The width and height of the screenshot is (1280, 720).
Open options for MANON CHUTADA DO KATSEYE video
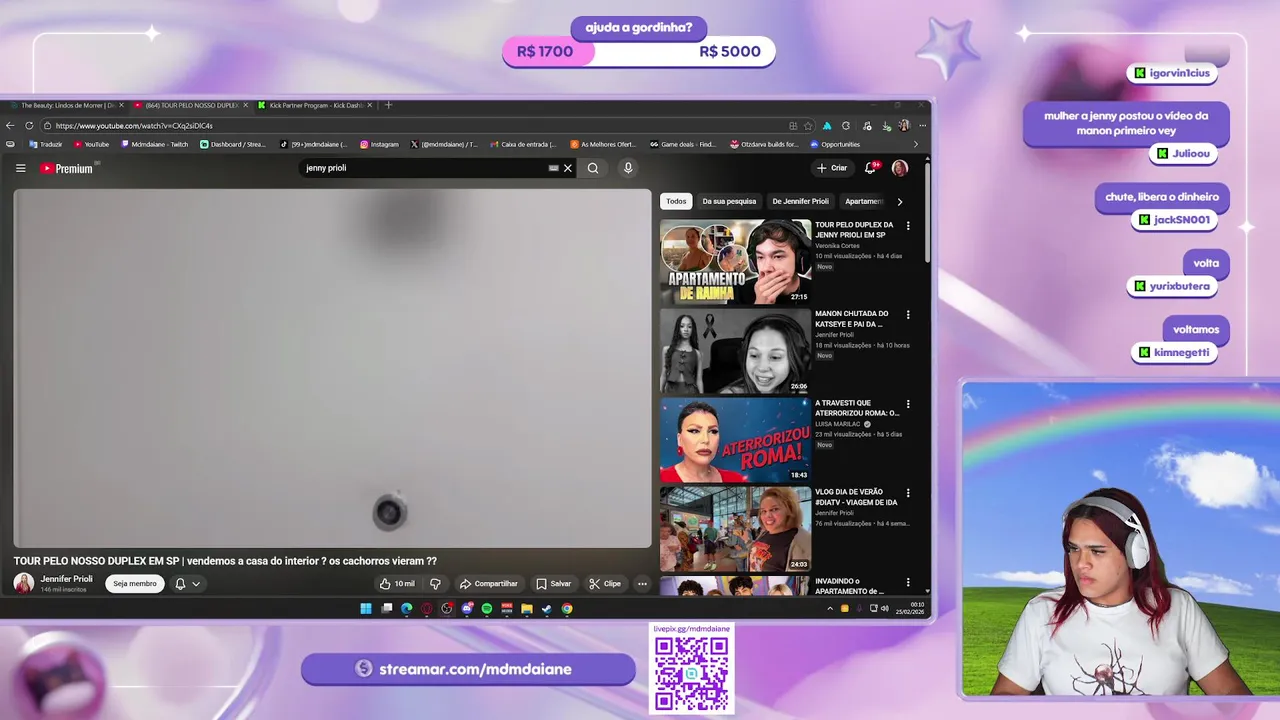click(908, 315)
